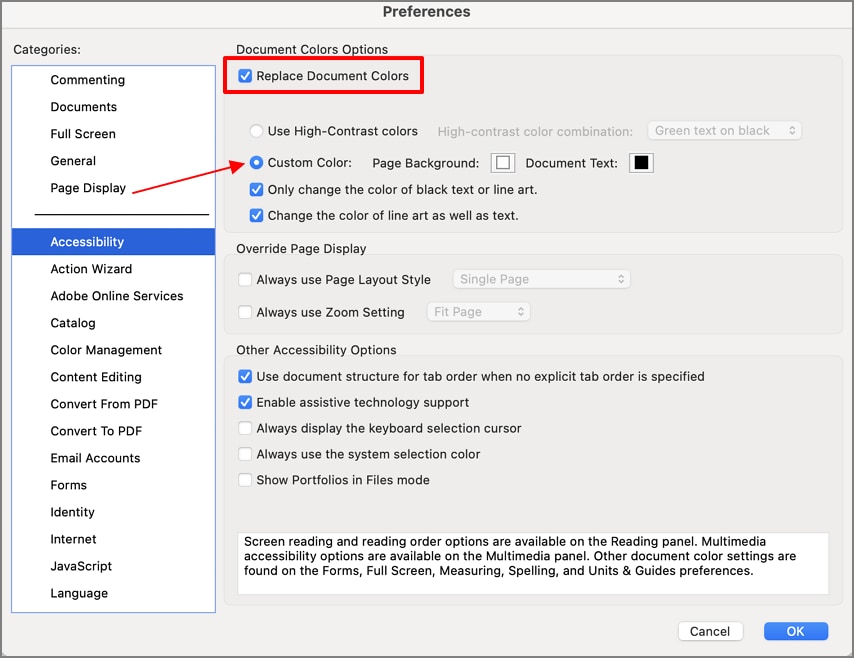Select Documents category

pyautogui.click(x=113, y=107)
